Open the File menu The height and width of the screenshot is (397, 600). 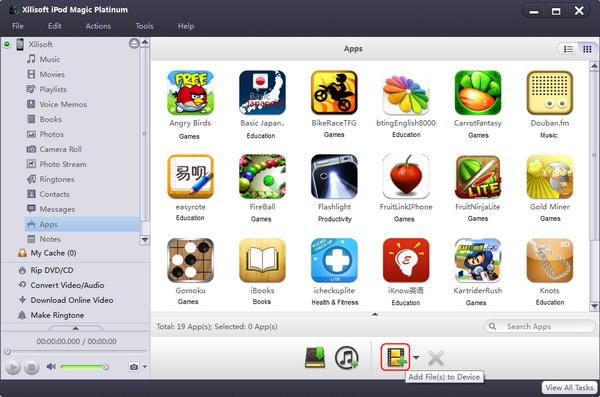pos(18,26)
